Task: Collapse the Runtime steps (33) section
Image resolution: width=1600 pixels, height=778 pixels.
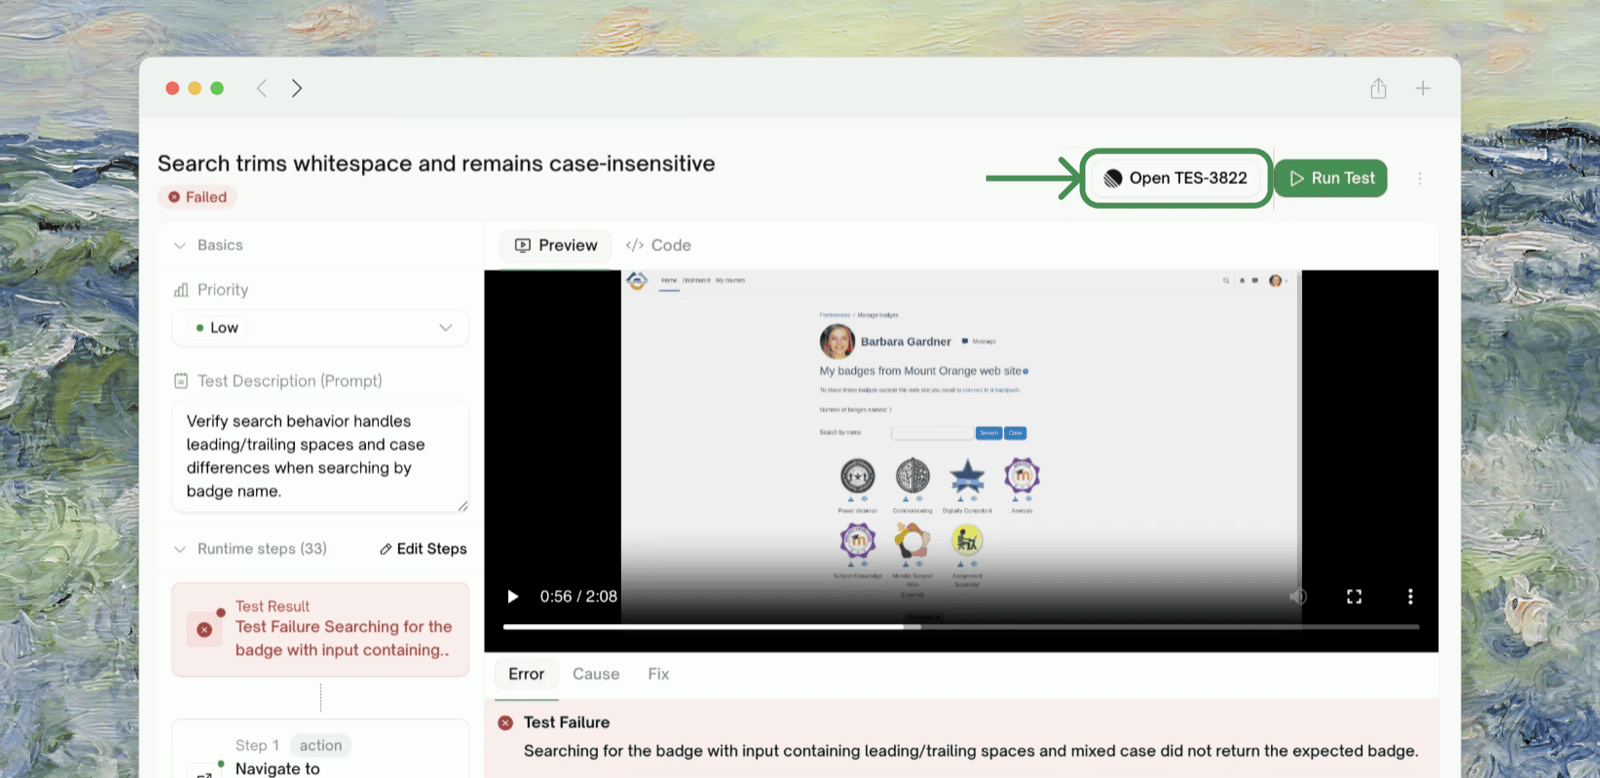Action: (x=180, y=549)
